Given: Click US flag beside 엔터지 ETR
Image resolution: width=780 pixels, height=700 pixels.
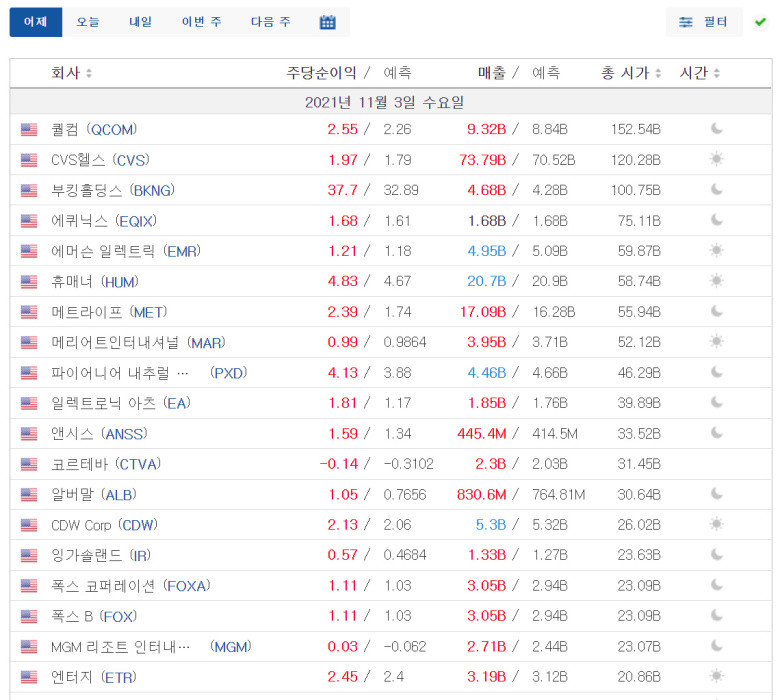Looking at the screenshot, I should (x=29, y=677).
